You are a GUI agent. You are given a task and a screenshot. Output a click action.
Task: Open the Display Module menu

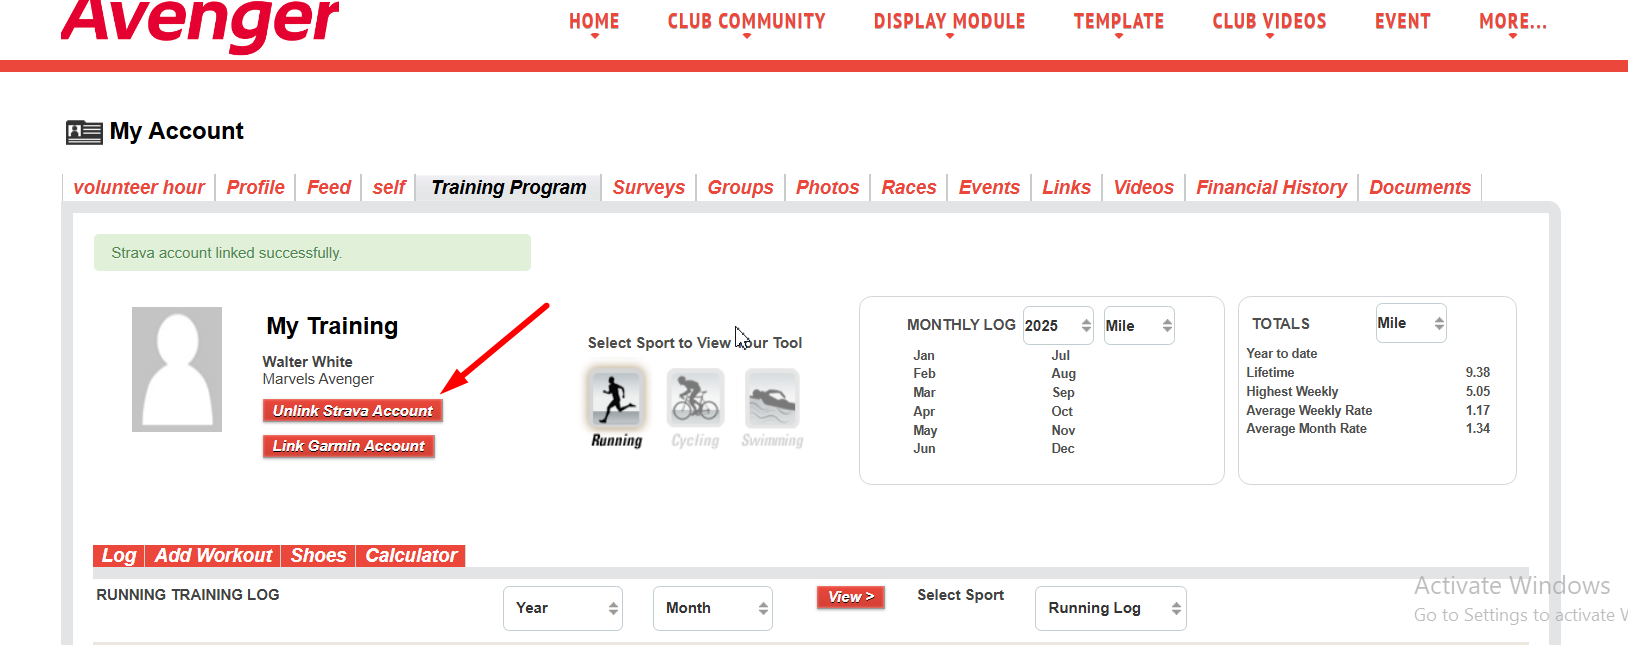coord(949,22)
